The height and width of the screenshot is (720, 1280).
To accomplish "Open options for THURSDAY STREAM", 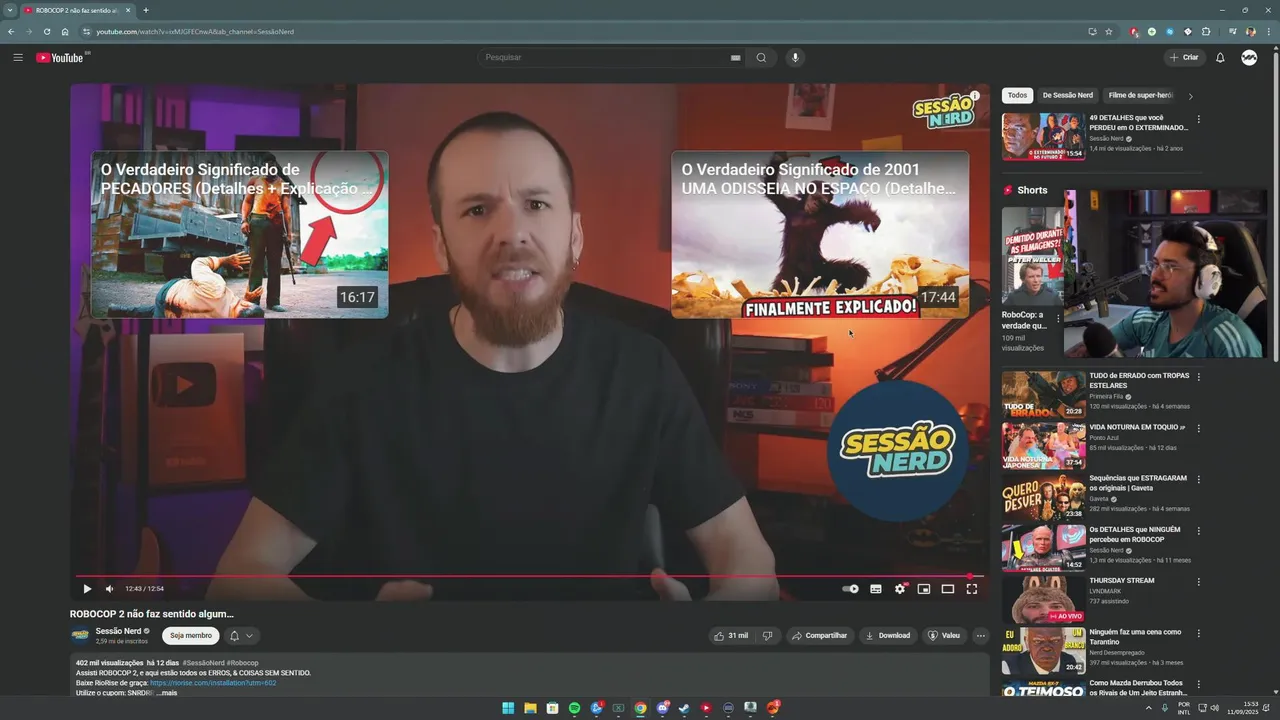I will pos(1198,582).
